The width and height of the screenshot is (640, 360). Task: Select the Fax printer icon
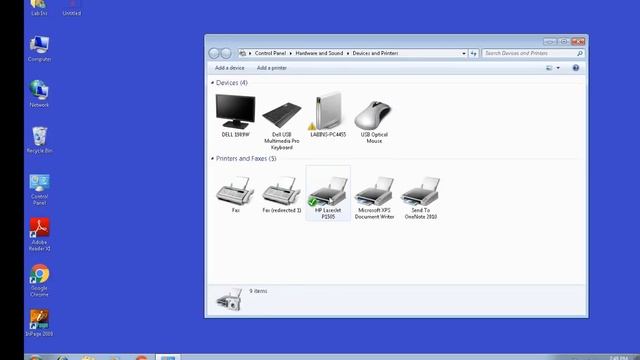click(235, 191)
